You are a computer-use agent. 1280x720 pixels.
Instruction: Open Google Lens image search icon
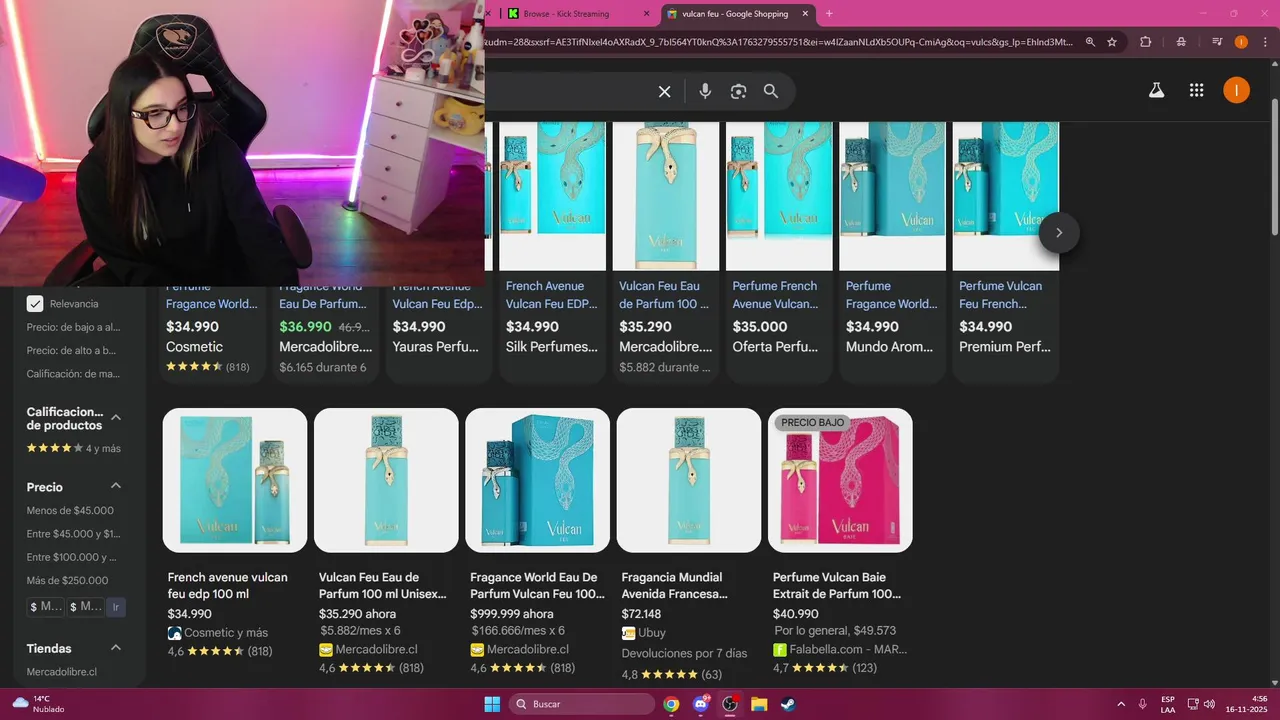coord(738,91)
